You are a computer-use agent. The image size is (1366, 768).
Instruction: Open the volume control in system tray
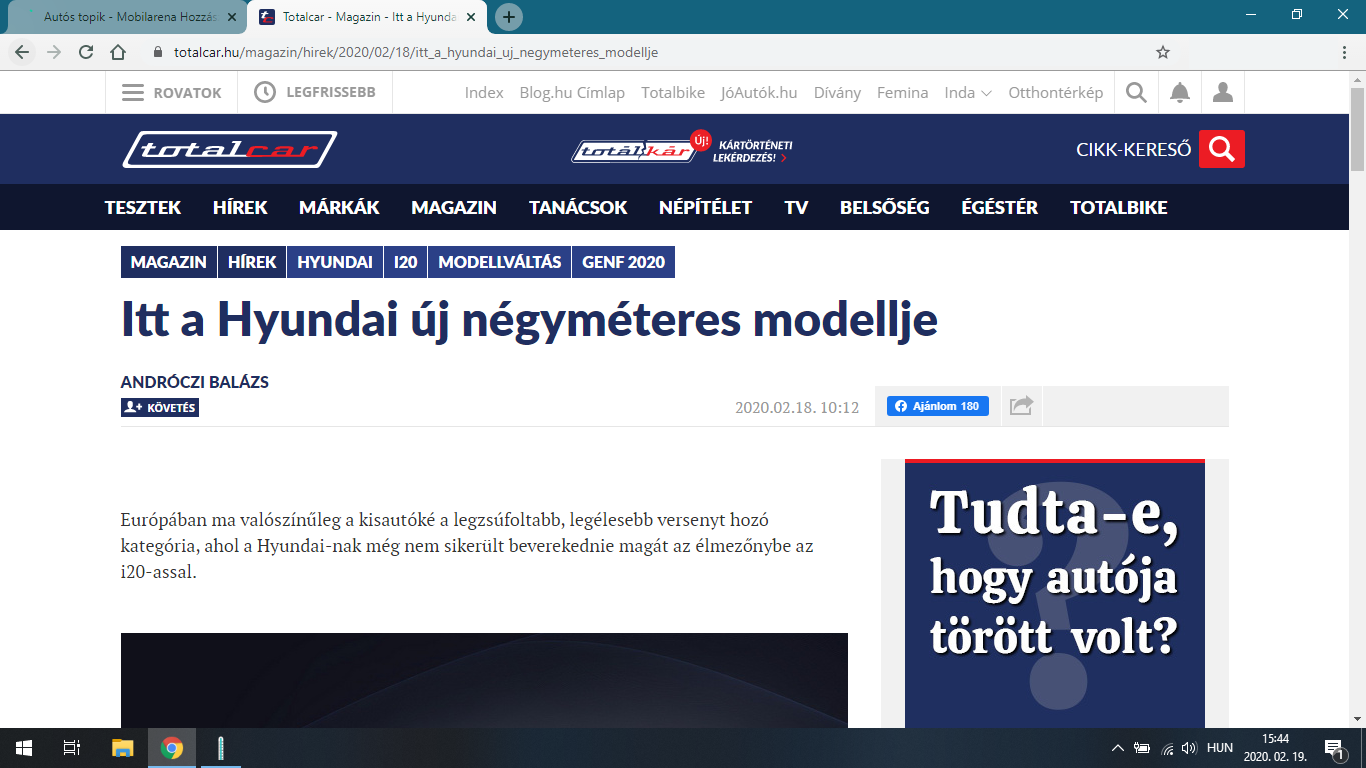[x=1189, y=748]
